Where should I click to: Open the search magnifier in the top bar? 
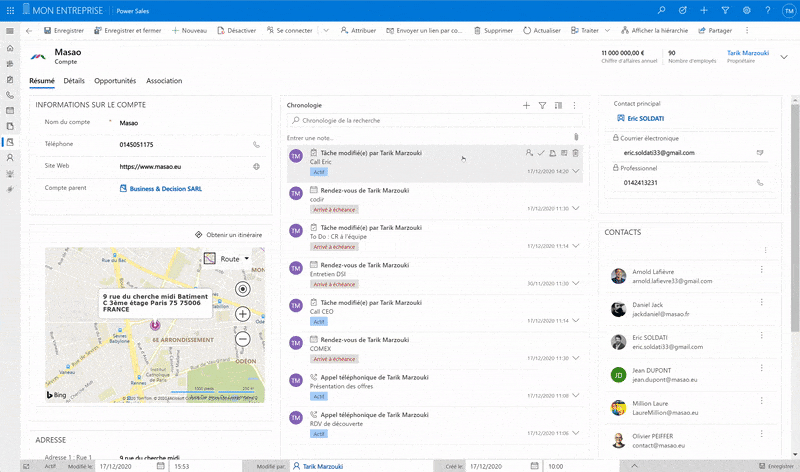coord(661,10)
